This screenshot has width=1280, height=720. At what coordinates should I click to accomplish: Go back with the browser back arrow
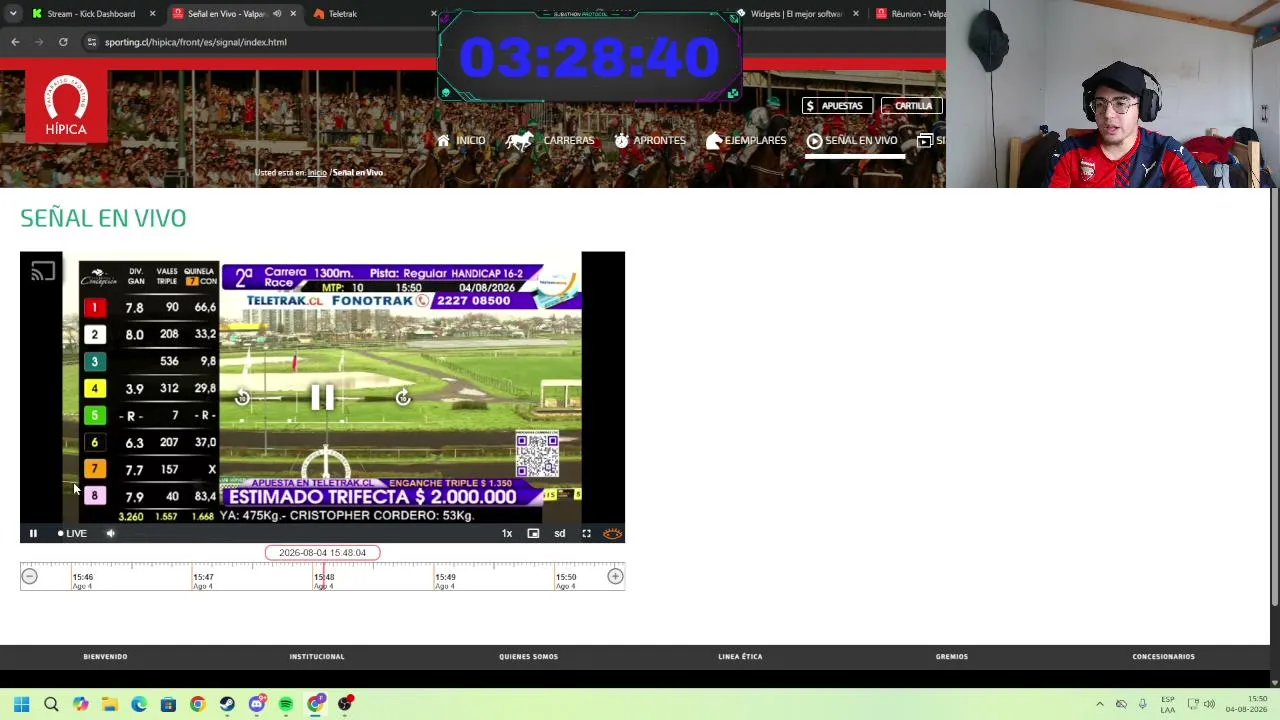pyautogui.click(x=15, y=42)
